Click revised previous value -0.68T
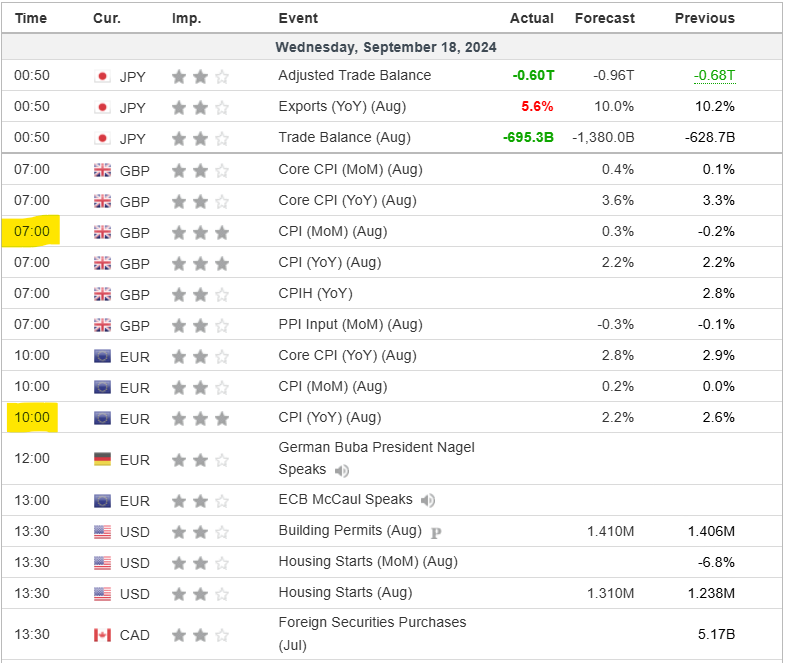 pos(714,76)
